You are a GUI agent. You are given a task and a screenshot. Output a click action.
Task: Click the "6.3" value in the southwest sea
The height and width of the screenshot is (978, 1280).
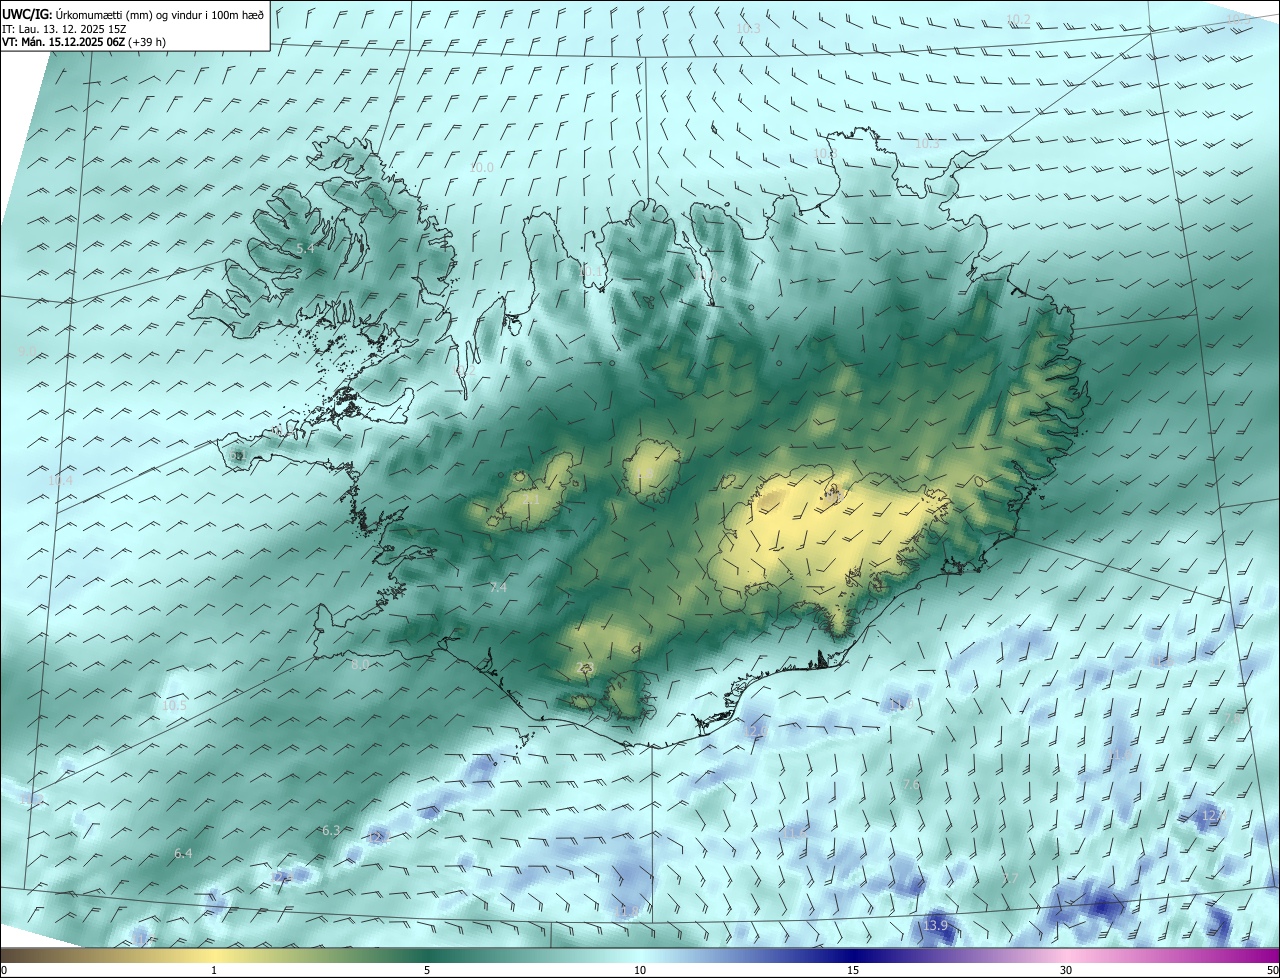331,831
